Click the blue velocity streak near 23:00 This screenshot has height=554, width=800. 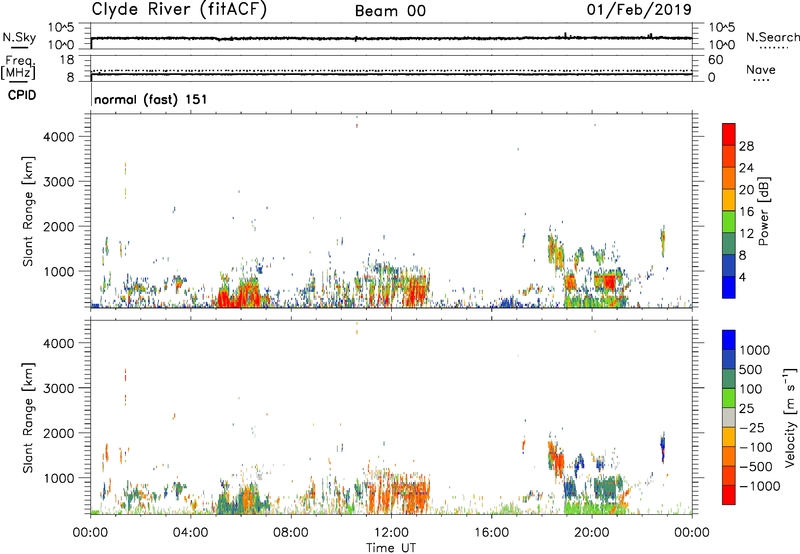(x=663, y=448)
